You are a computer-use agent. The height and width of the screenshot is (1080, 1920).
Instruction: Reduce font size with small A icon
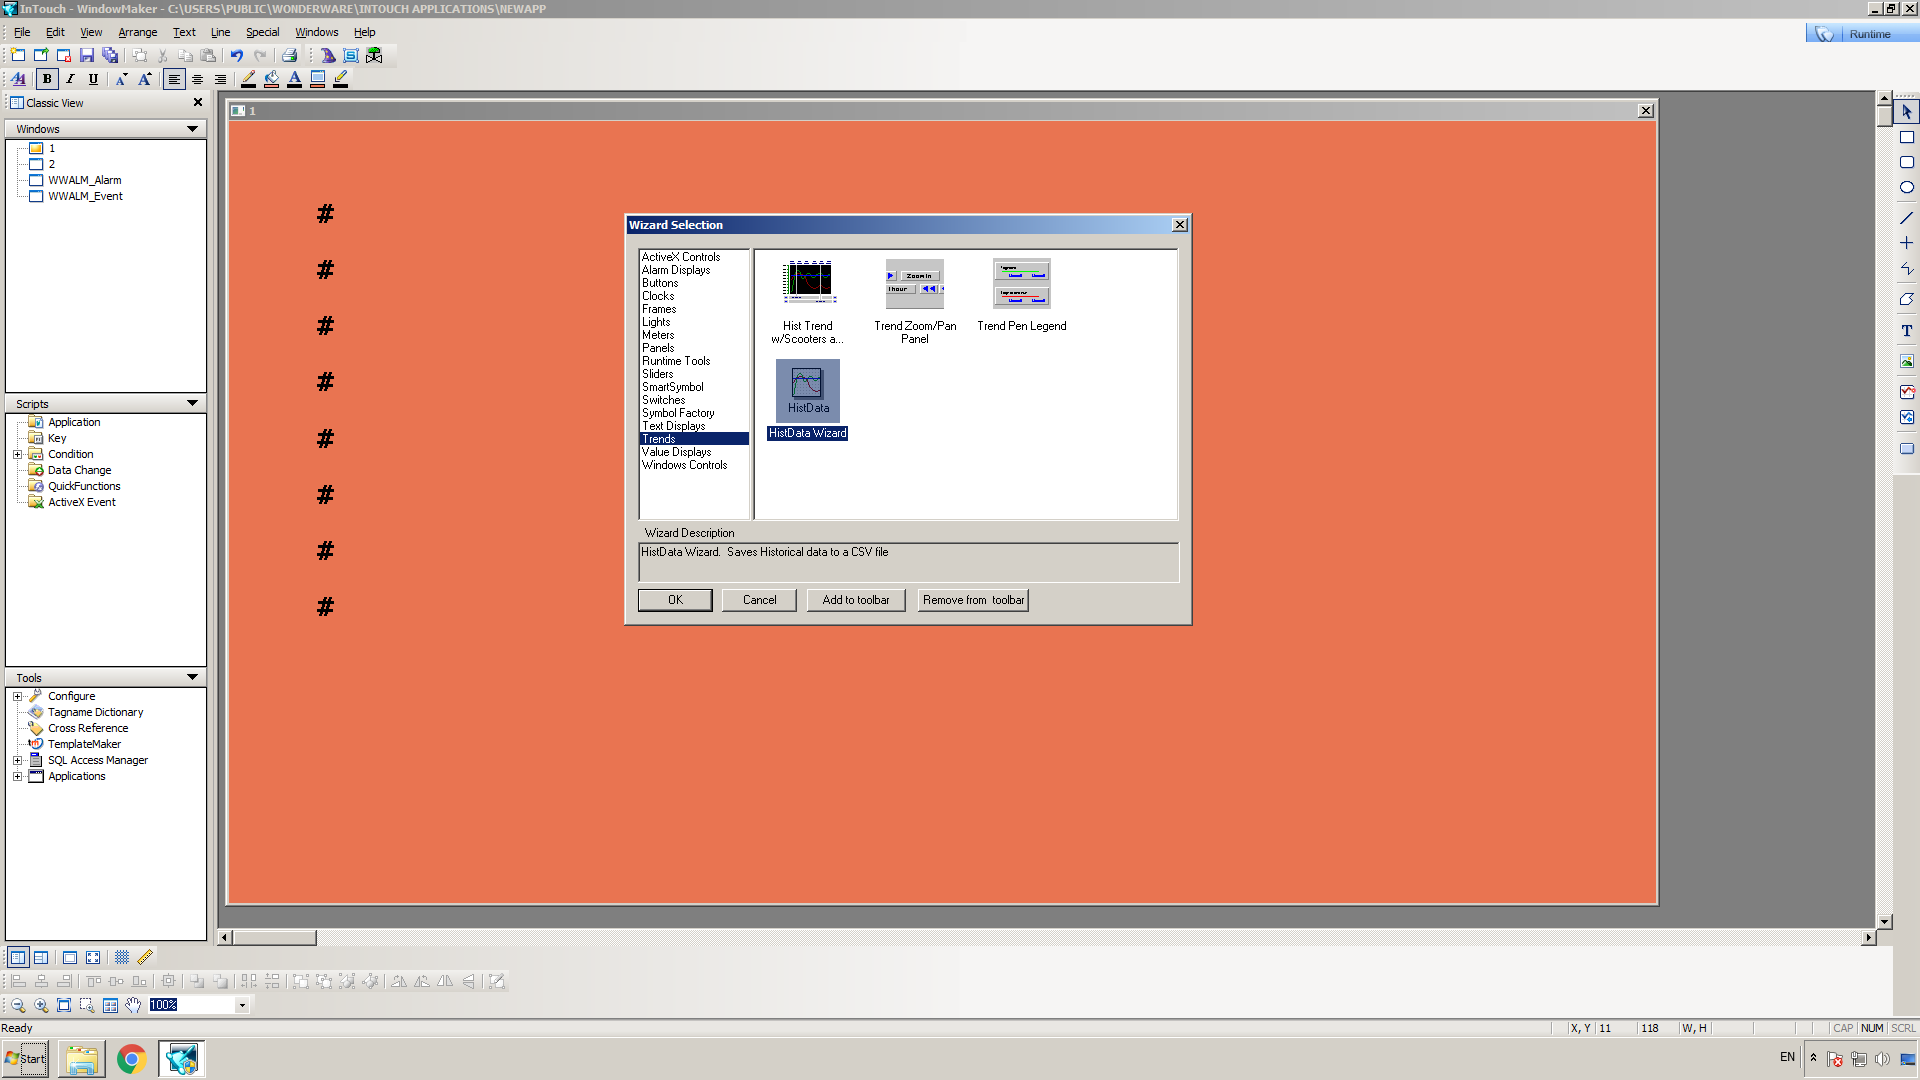122,79
